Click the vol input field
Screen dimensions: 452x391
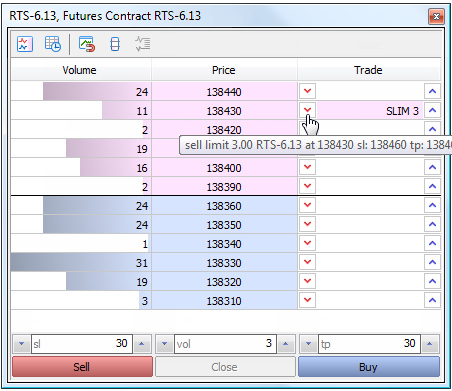[x=225, y=343]
